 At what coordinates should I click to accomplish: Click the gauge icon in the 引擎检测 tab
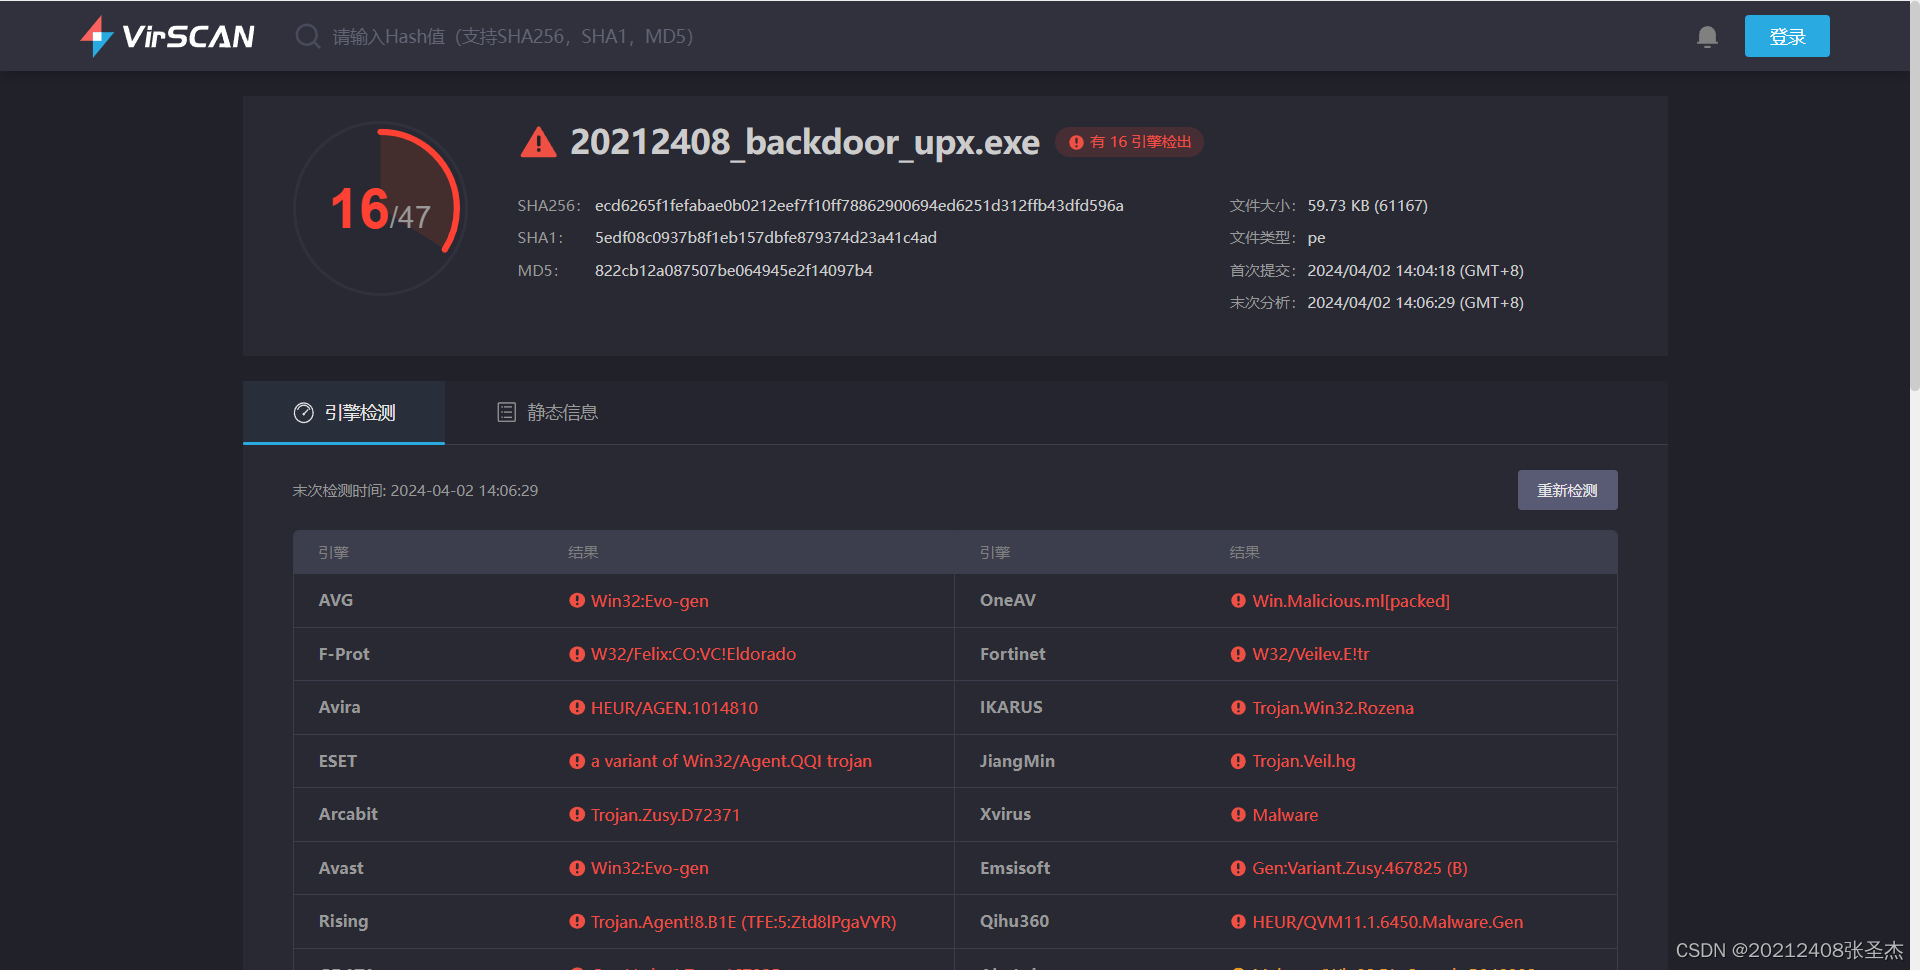point(304,413)
